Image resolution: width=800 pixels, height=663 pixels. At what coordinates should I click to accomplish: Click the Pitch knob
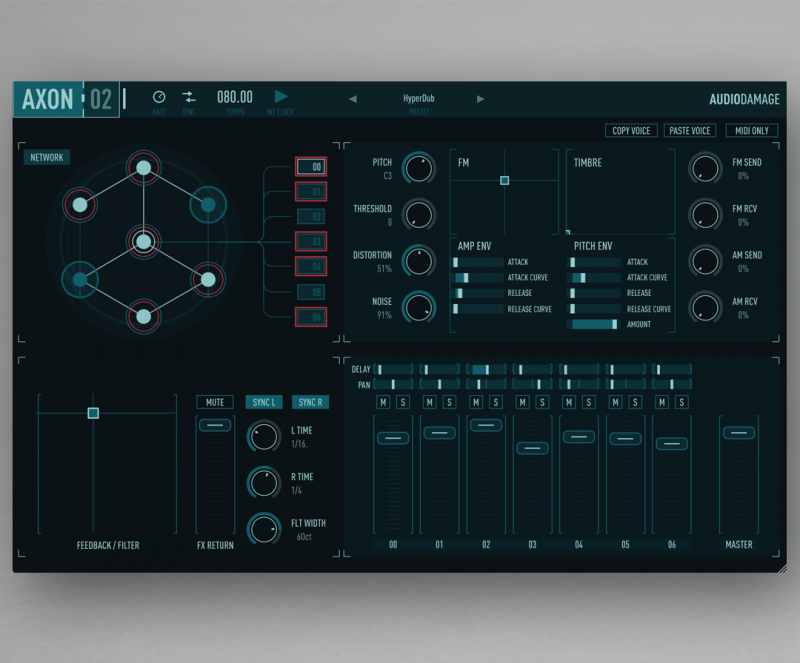click(x=418, y=168)
